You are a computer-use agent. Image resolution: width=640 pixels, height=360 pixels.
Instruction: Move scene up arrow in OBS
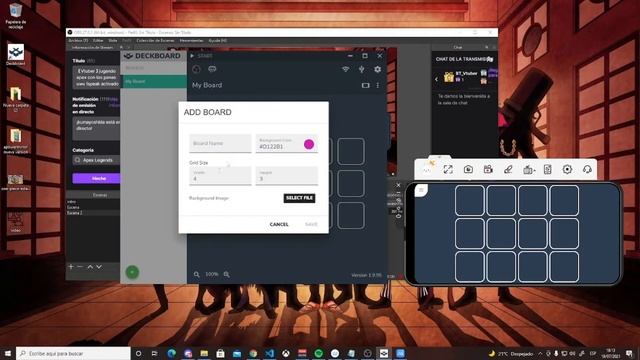click(x=90, y=267)
